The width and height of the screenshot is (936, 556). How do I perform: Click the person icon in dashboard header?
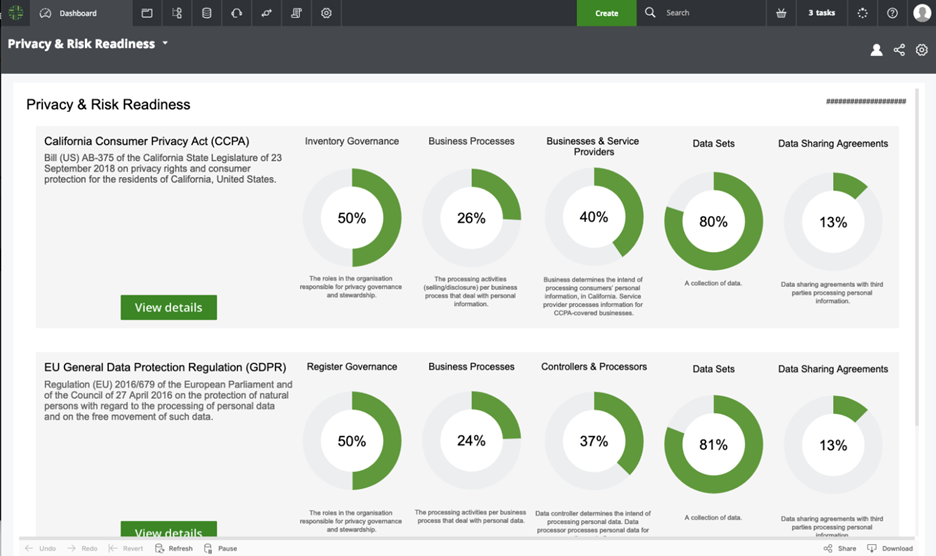pos(876,50)
